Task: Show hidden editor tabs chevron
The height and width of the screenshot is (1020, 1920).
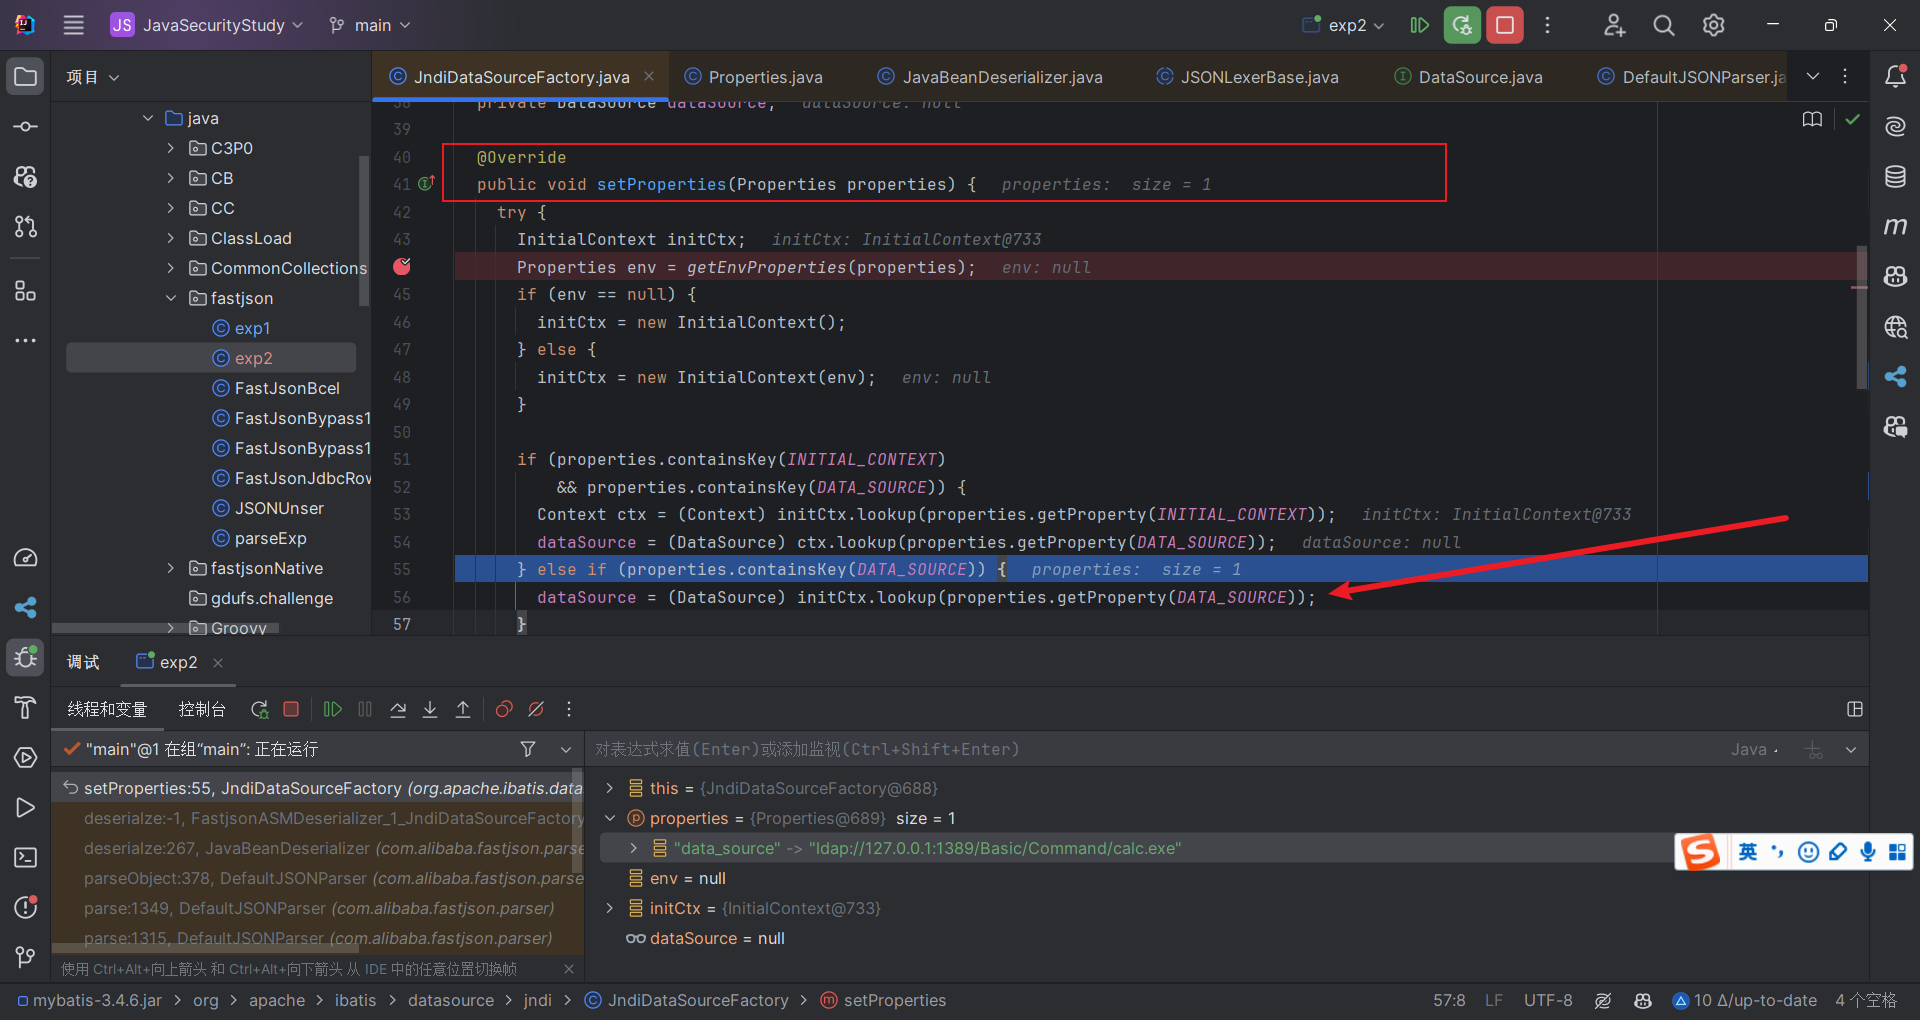Action: coord(1813,76)
